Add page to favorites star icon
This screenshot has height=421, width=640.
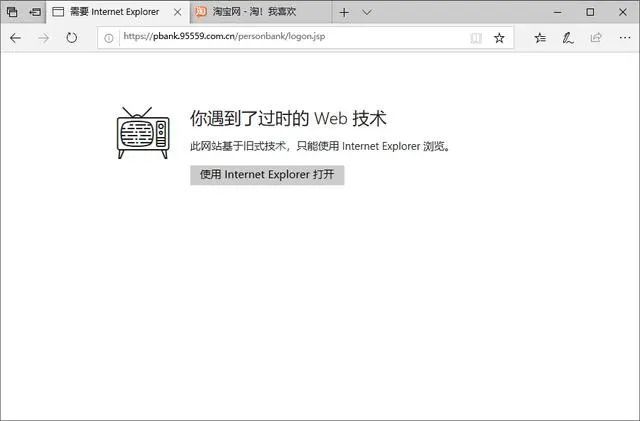499,38
